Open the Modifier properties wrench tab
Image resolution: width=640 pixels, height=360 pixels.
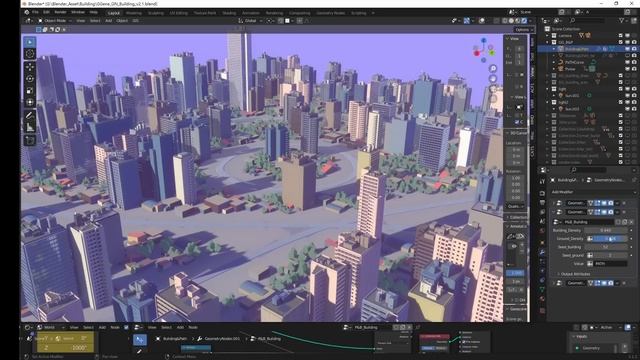click(x=542, y=252)
